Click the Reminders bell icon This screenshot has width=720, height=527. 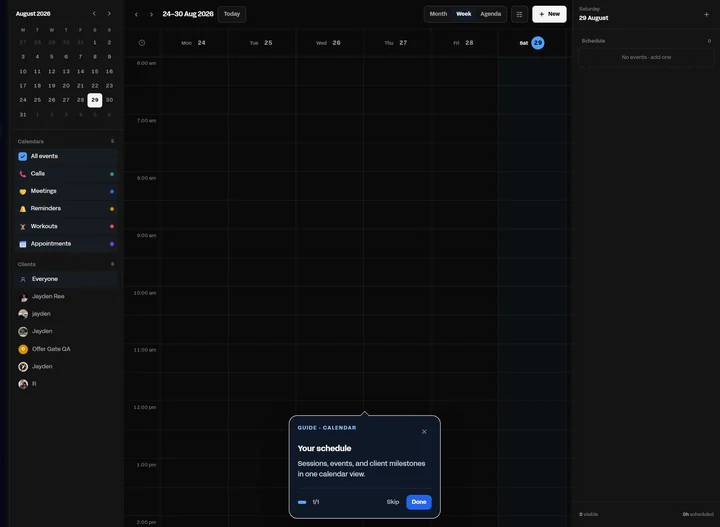tap(22, 209)
